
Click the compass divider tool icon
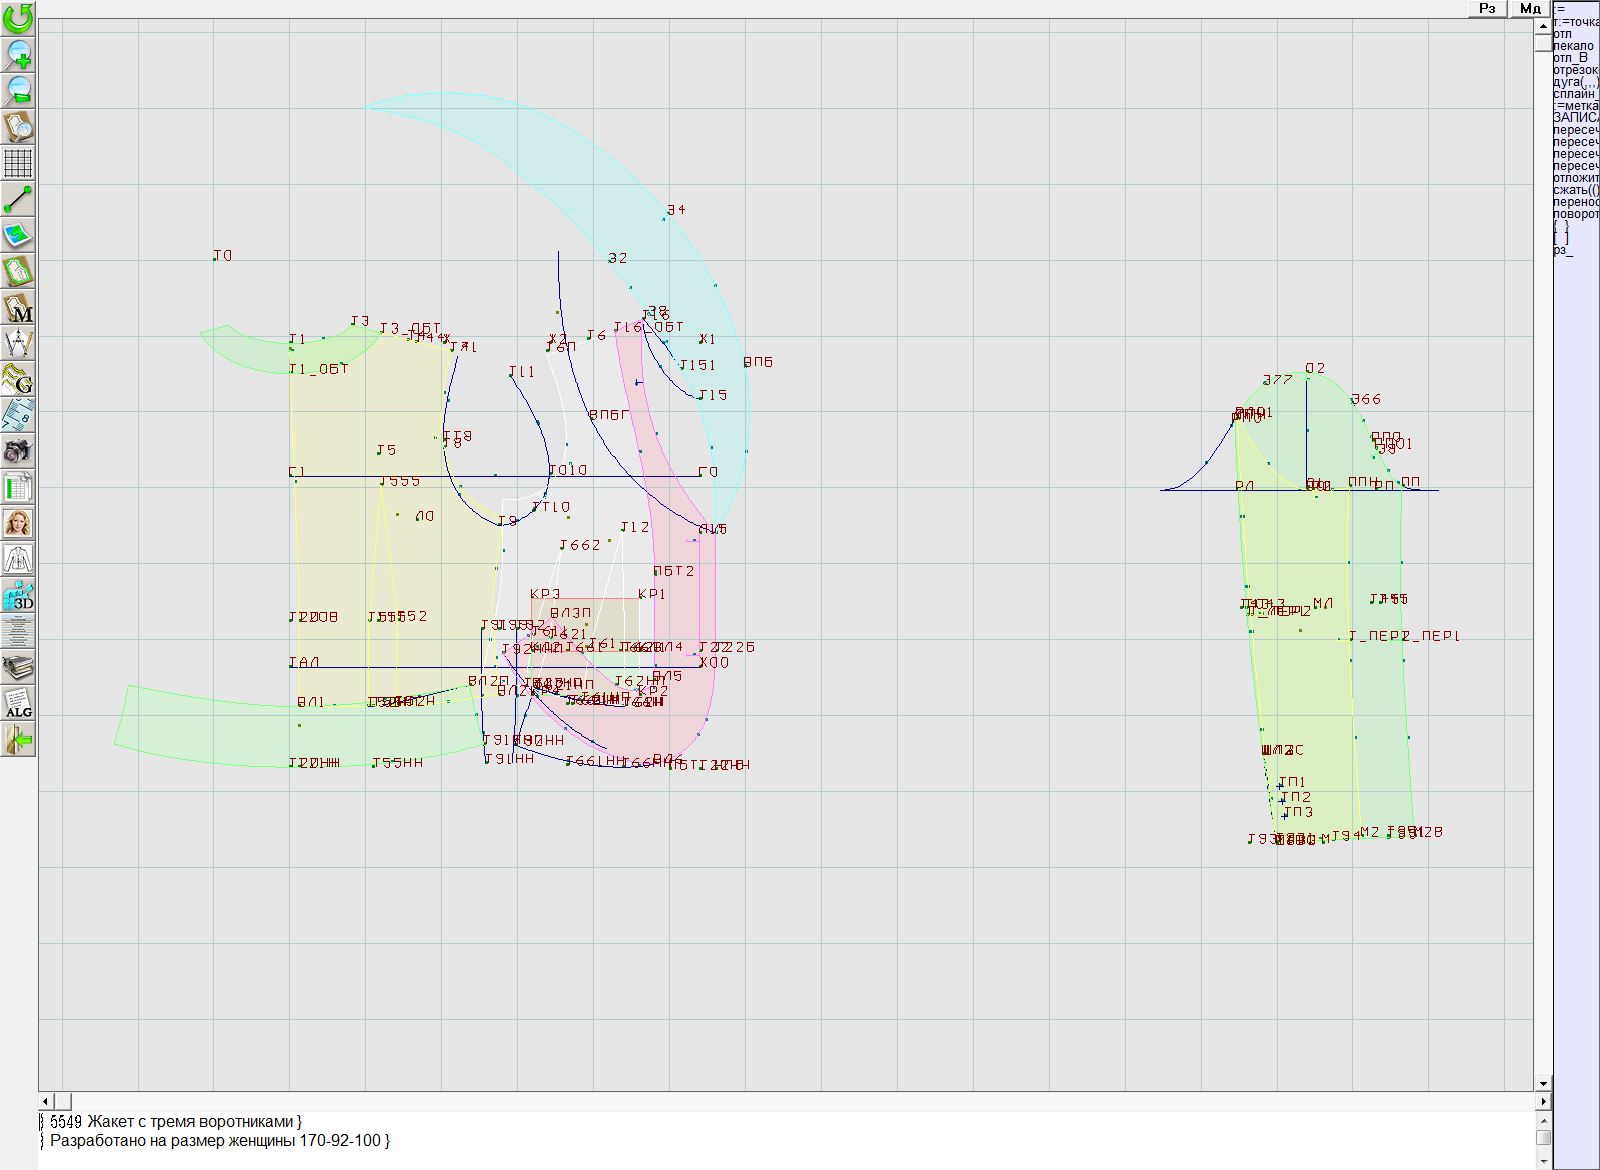pos(18,344)
